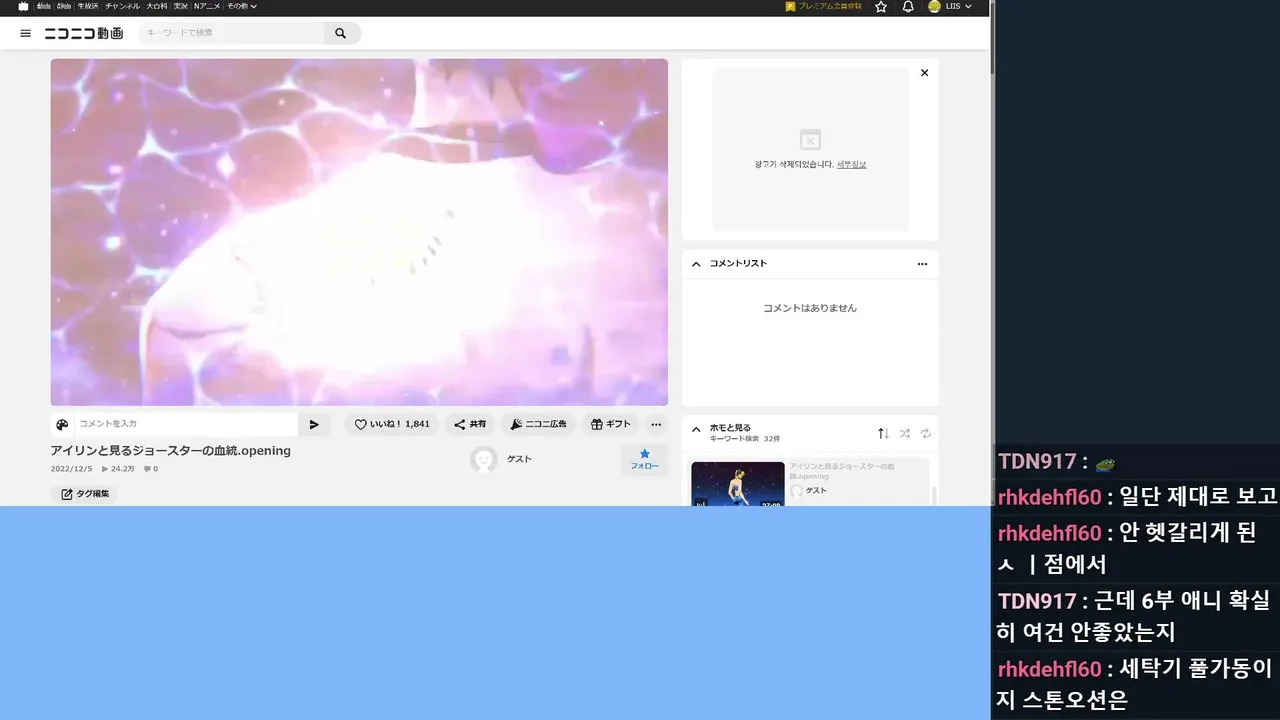Image resolution: width=1280 pixels, height=720 pixels.
Task: Expand the その他 menu in top bar
Action: [241, 6]
